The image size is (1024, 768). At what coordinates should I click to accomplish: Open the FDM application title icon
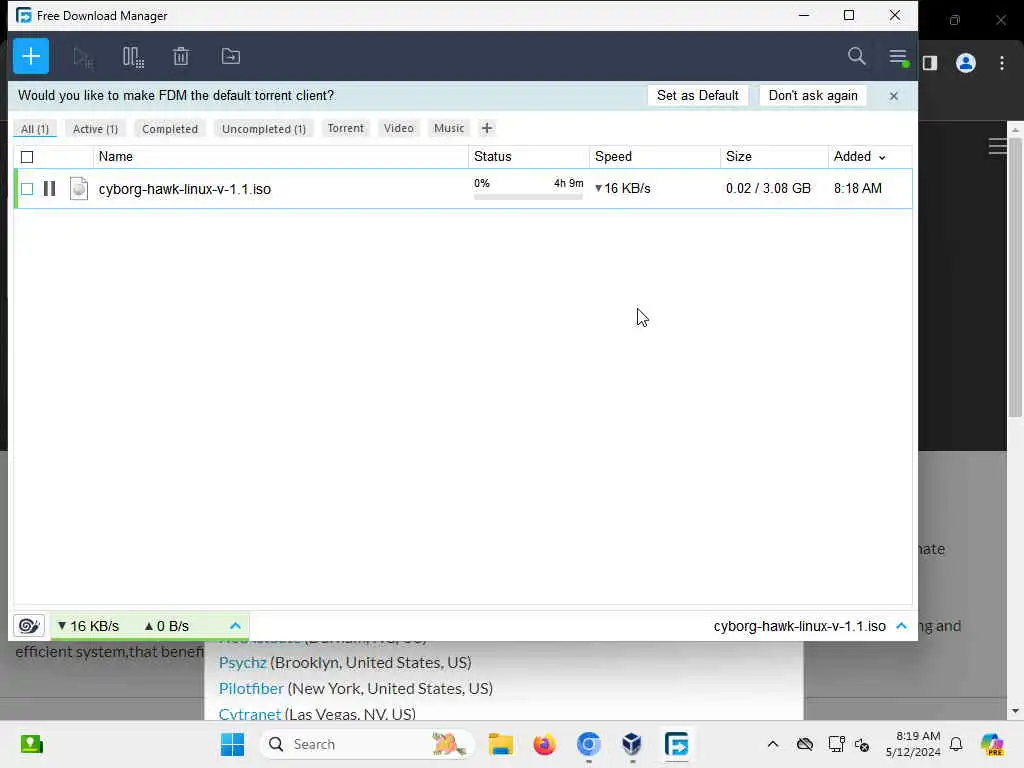pos(24,15)
